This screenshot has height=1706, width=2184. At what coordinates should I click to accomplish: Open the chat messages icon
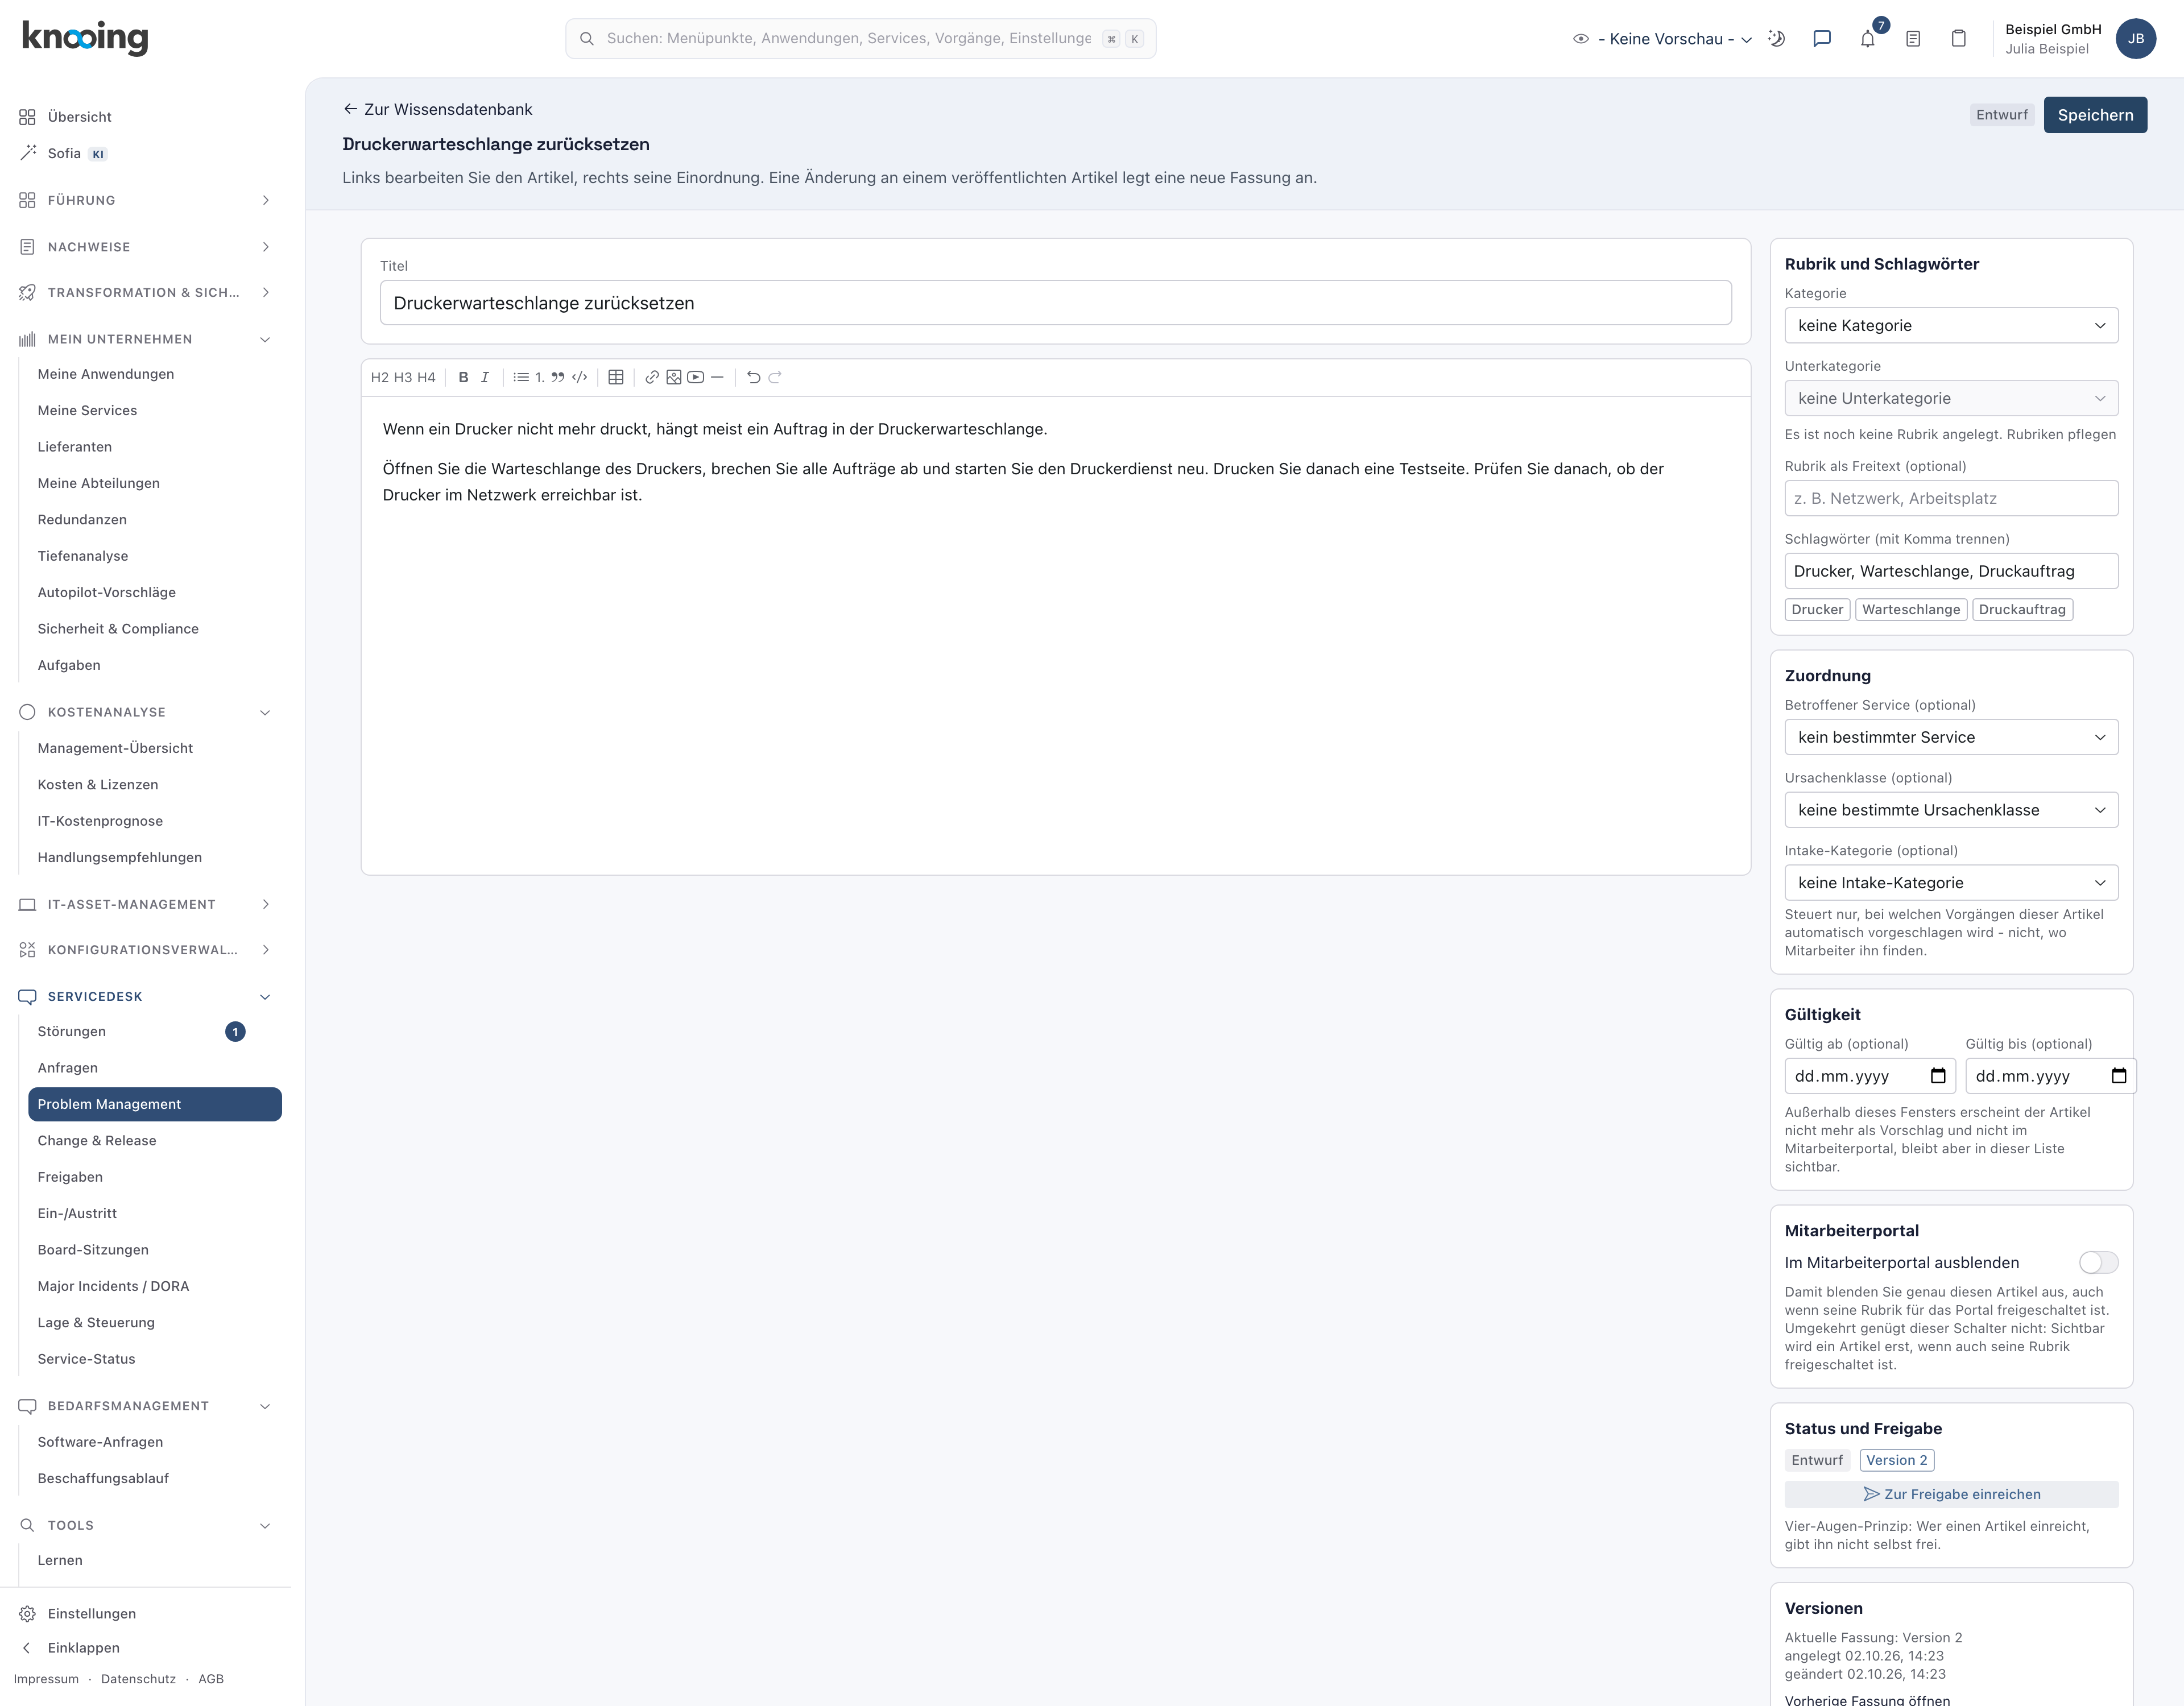tap(1822, 39)
